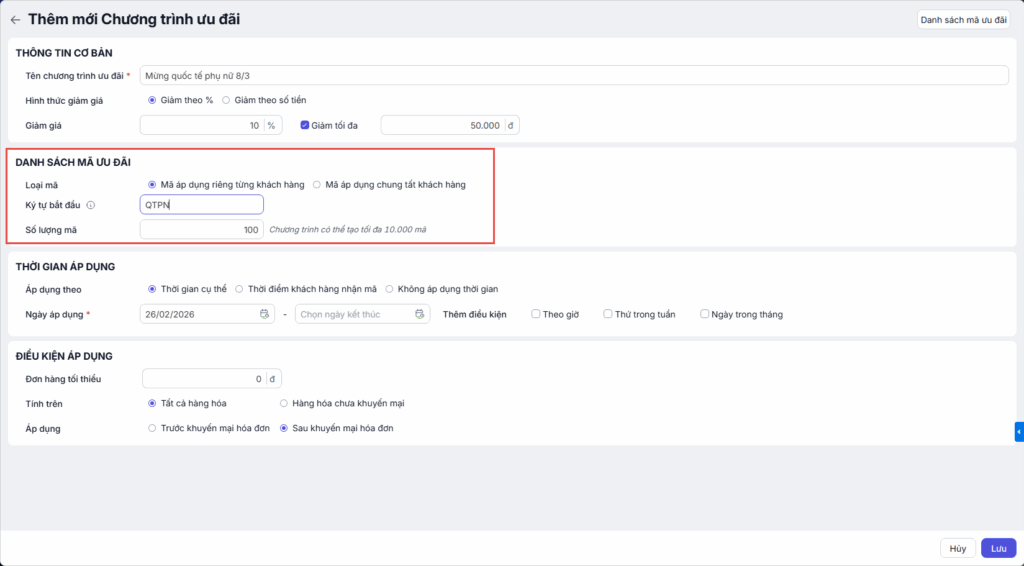Click the info icon beside Ký tự bắt đầu
This screenshot has height=566, width=1024.
tap(91, 205)
